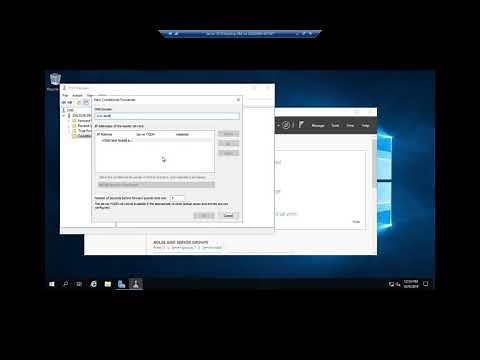Screen dimensions: 480x360
Task: Click the taskbar clock and date
Action: 411,284
